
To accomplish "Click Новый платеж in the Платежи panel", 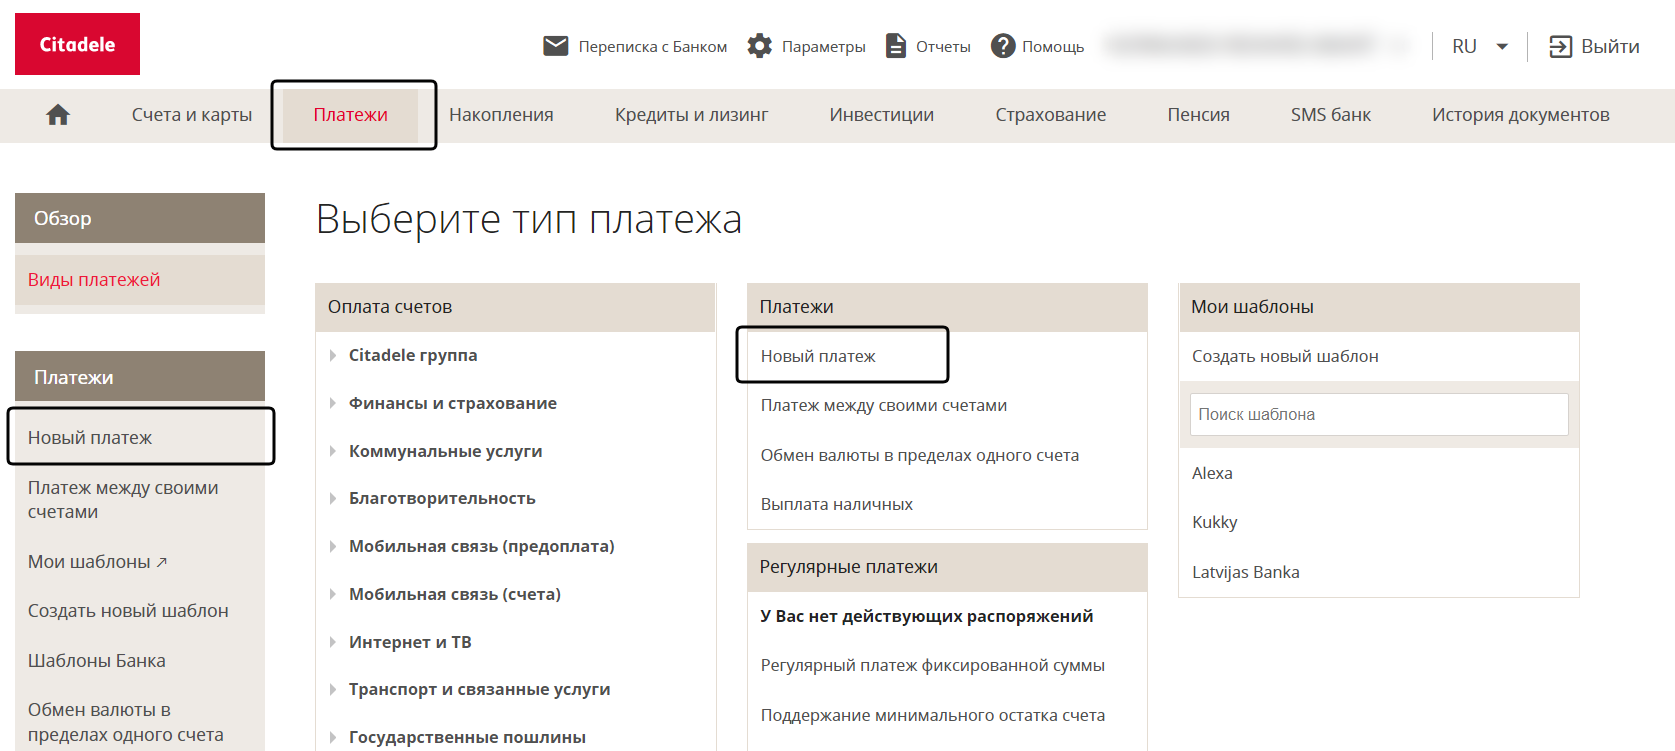I will pyautogui.click(x=818, y=356).
